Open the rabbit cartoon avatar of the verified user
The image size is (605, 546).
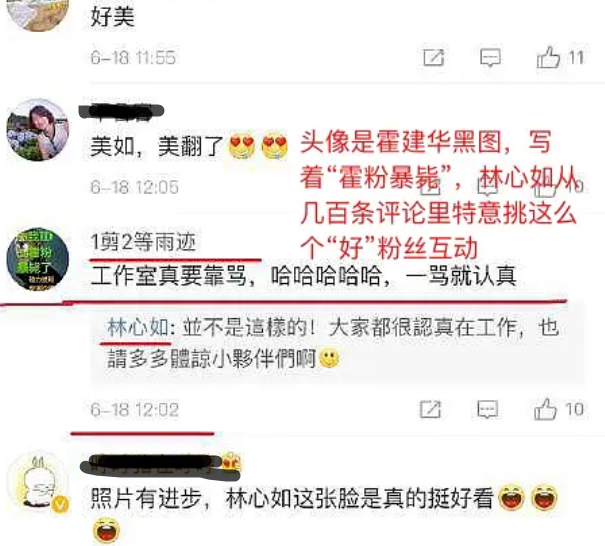tap(37, 481)
